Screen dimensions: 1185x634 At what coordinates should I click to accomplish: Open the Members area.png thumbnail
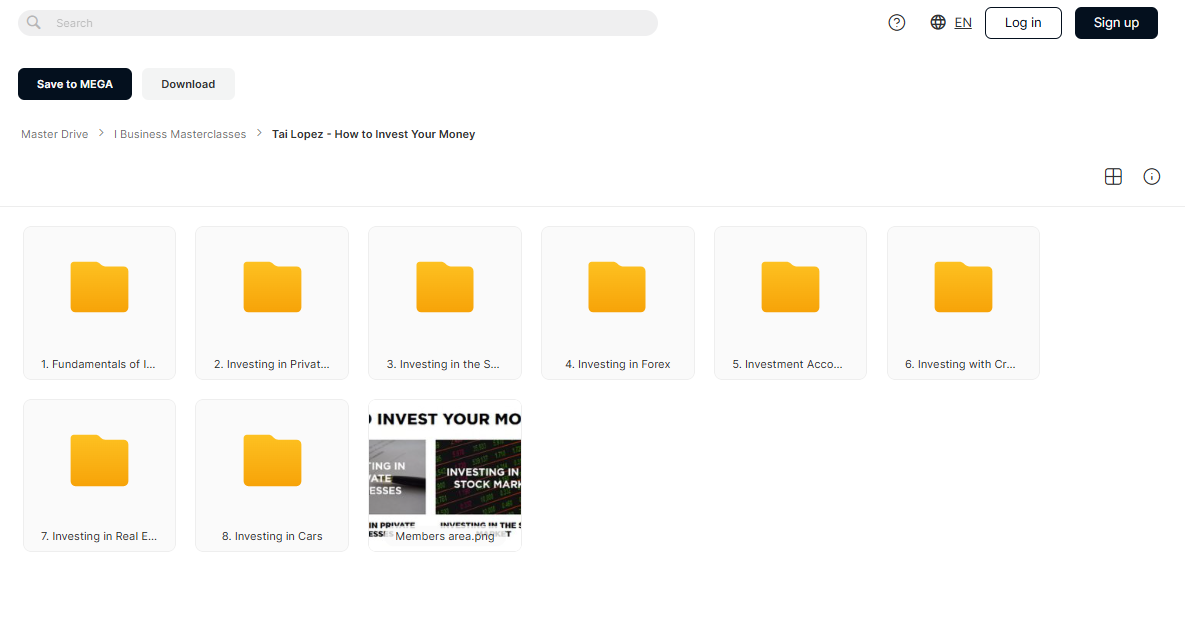pyautogui.click(x=444, y=475)
